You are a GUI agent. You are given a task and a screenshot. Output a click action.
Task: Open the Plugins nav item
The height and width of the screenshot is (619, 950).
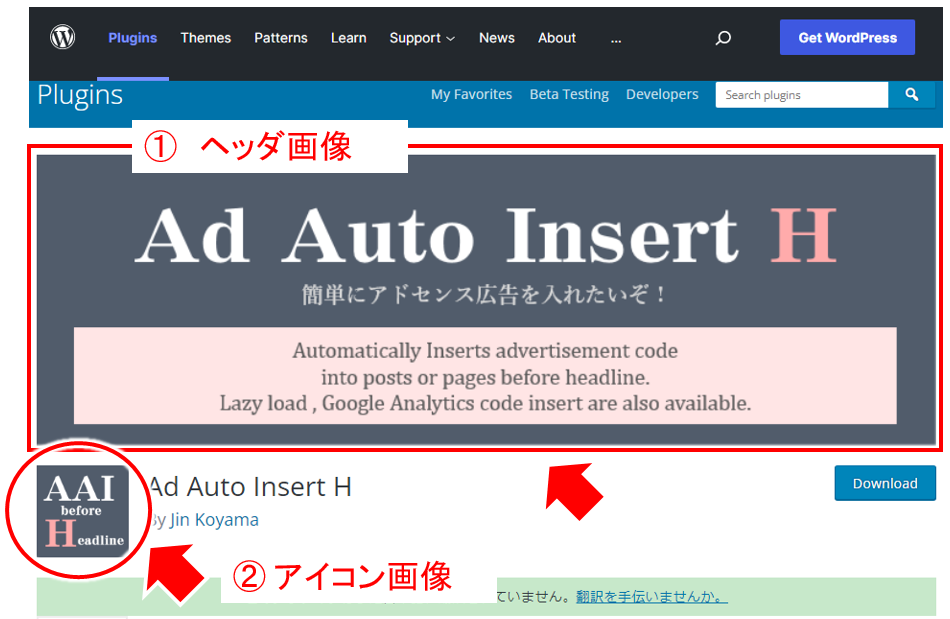click(x=133, y=38)
